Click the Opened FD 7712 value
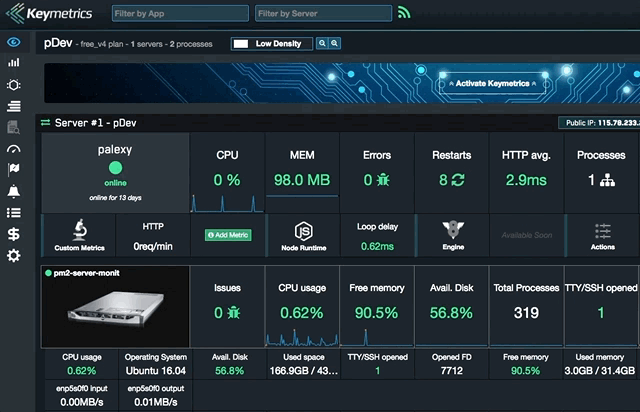 (451, 371)
